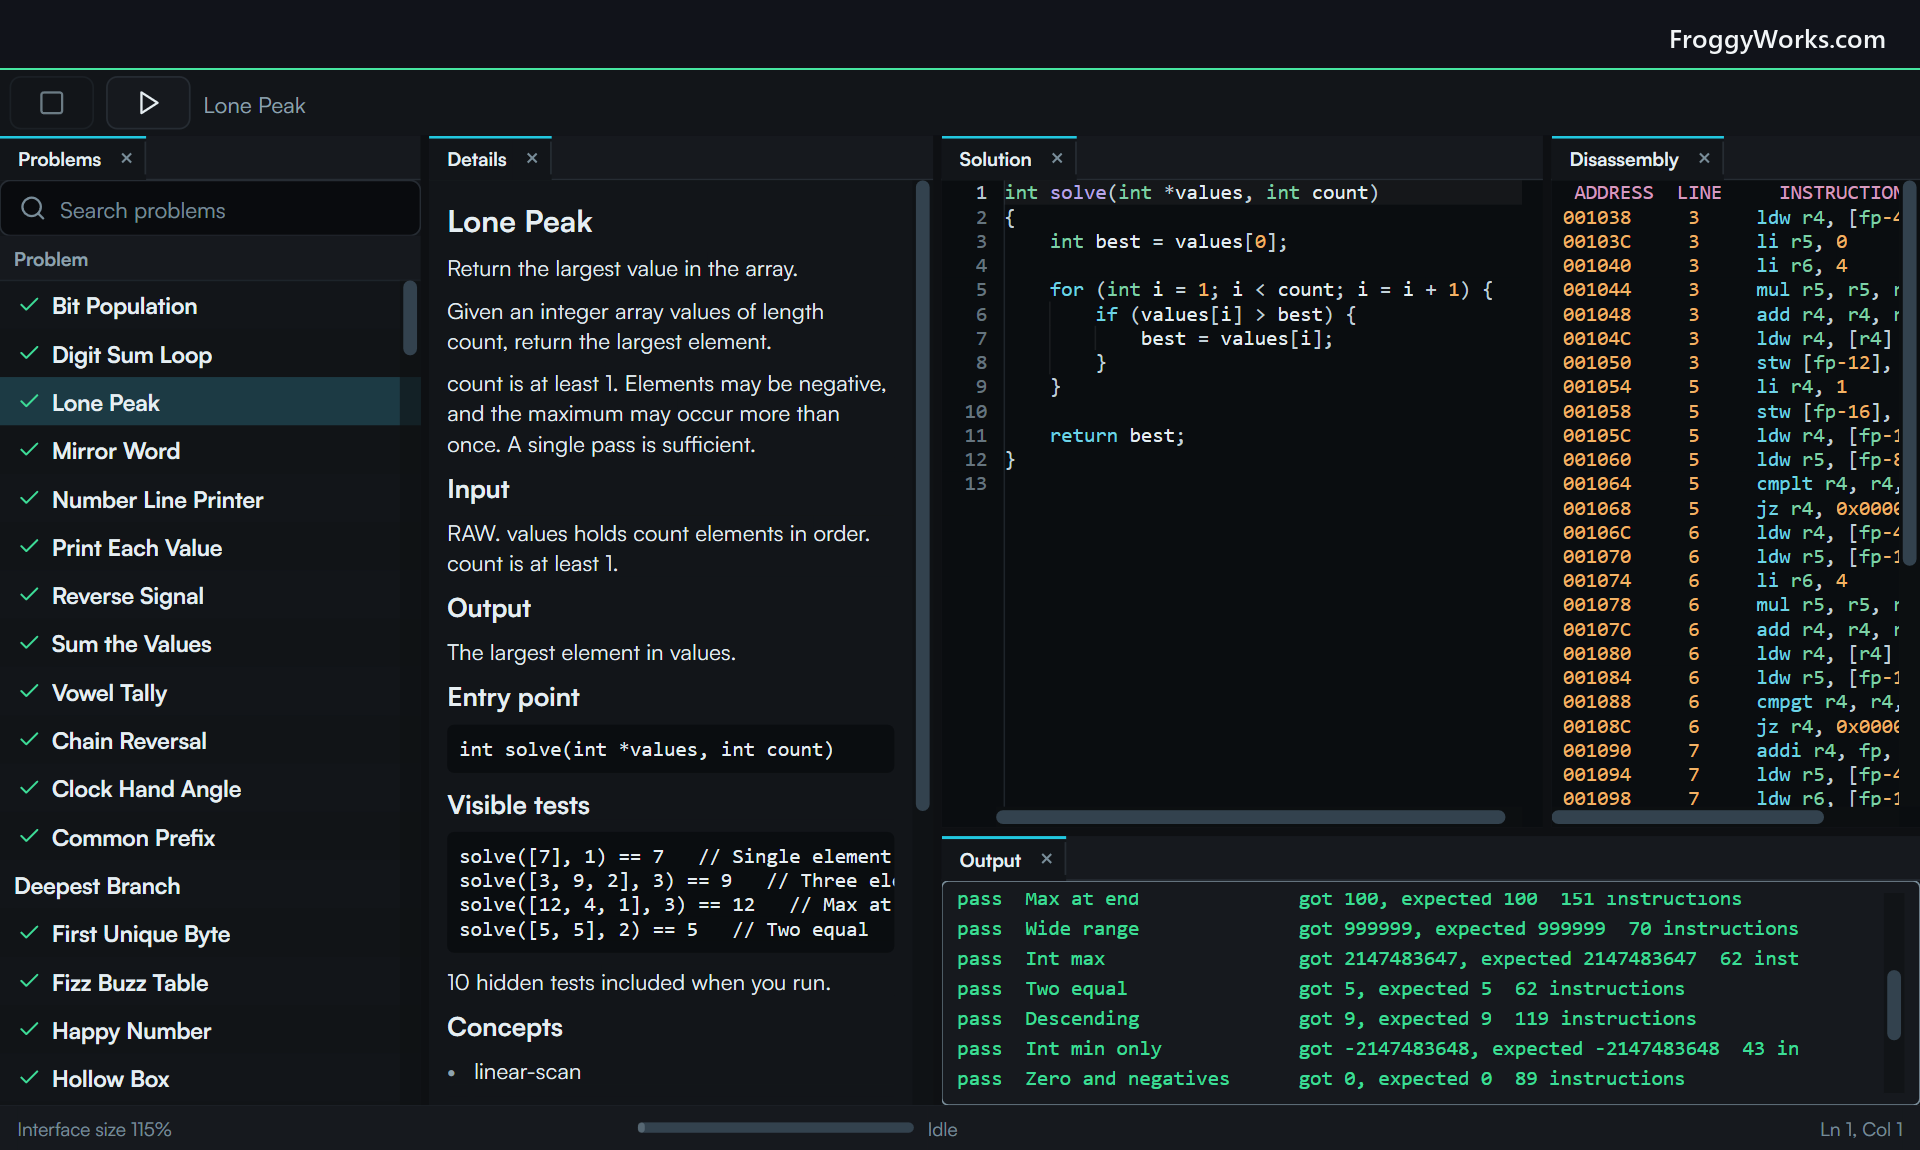1920x1150 pixels.
Task: Close the Disassembly tab
Action: pos(1704,158)
